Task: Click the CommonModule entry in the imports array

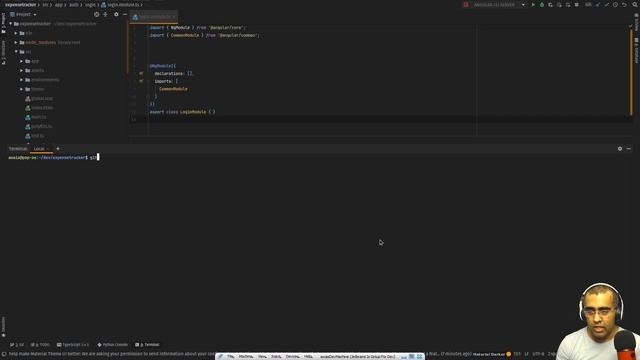Action: (173, 89)
